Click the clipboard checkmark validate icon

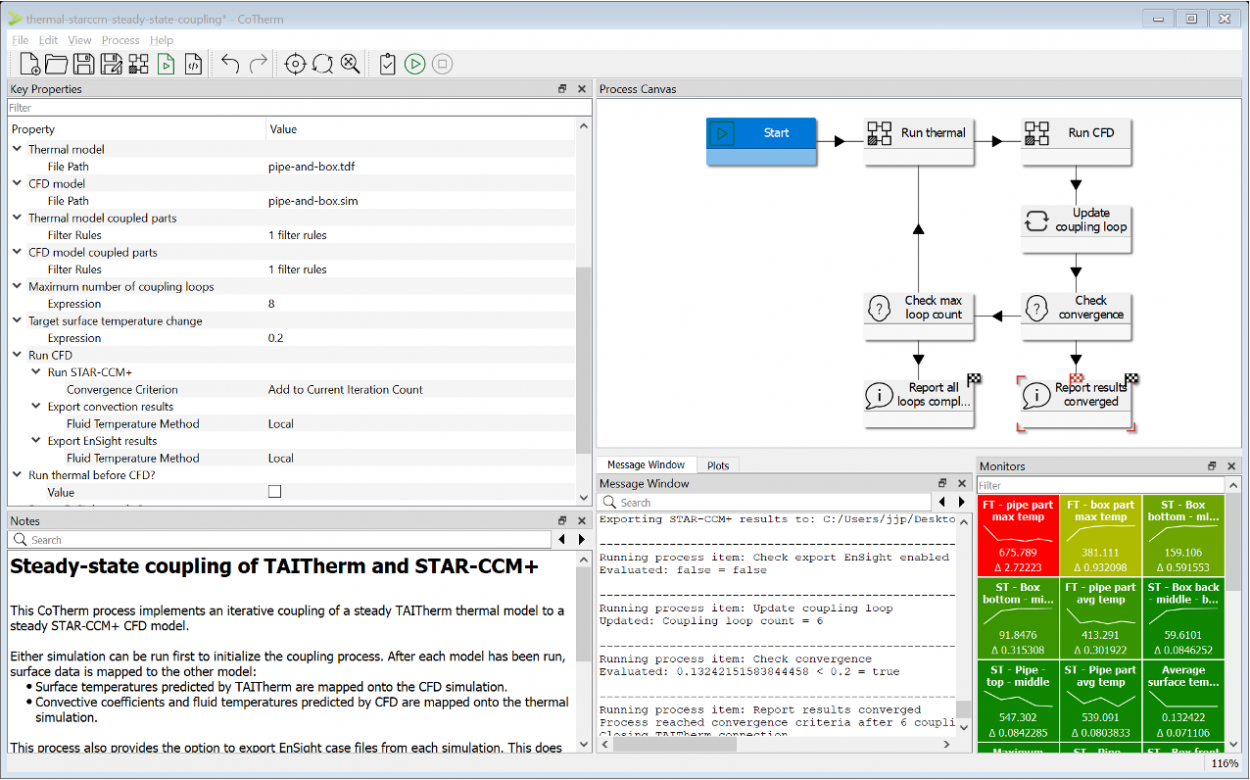click(x=388, y=64)
